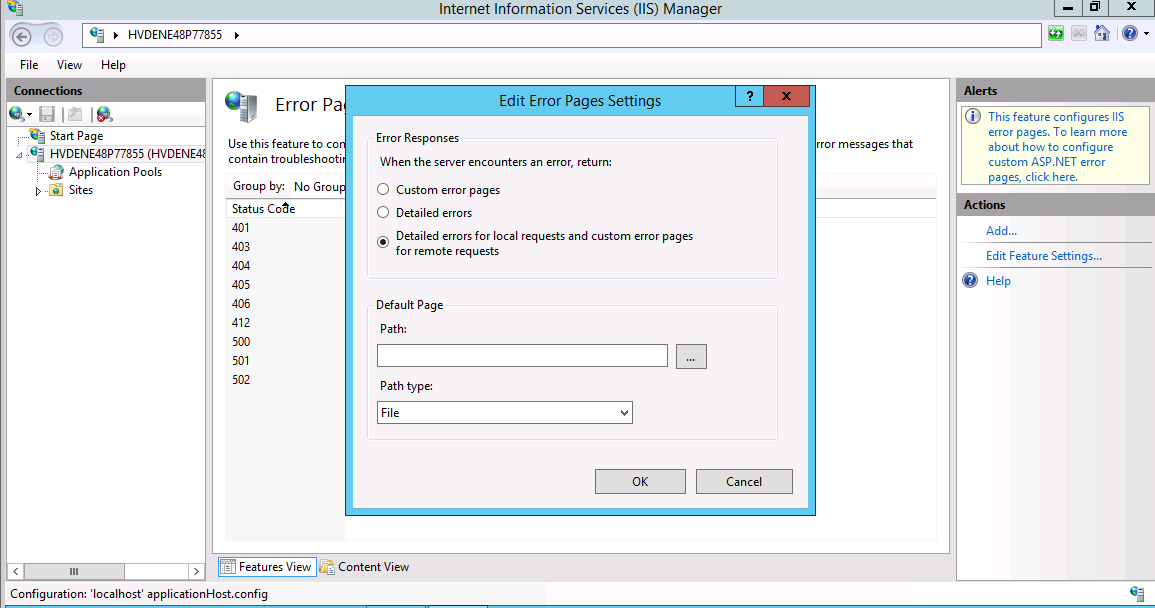Click the default page Path input field

[522, 356]
